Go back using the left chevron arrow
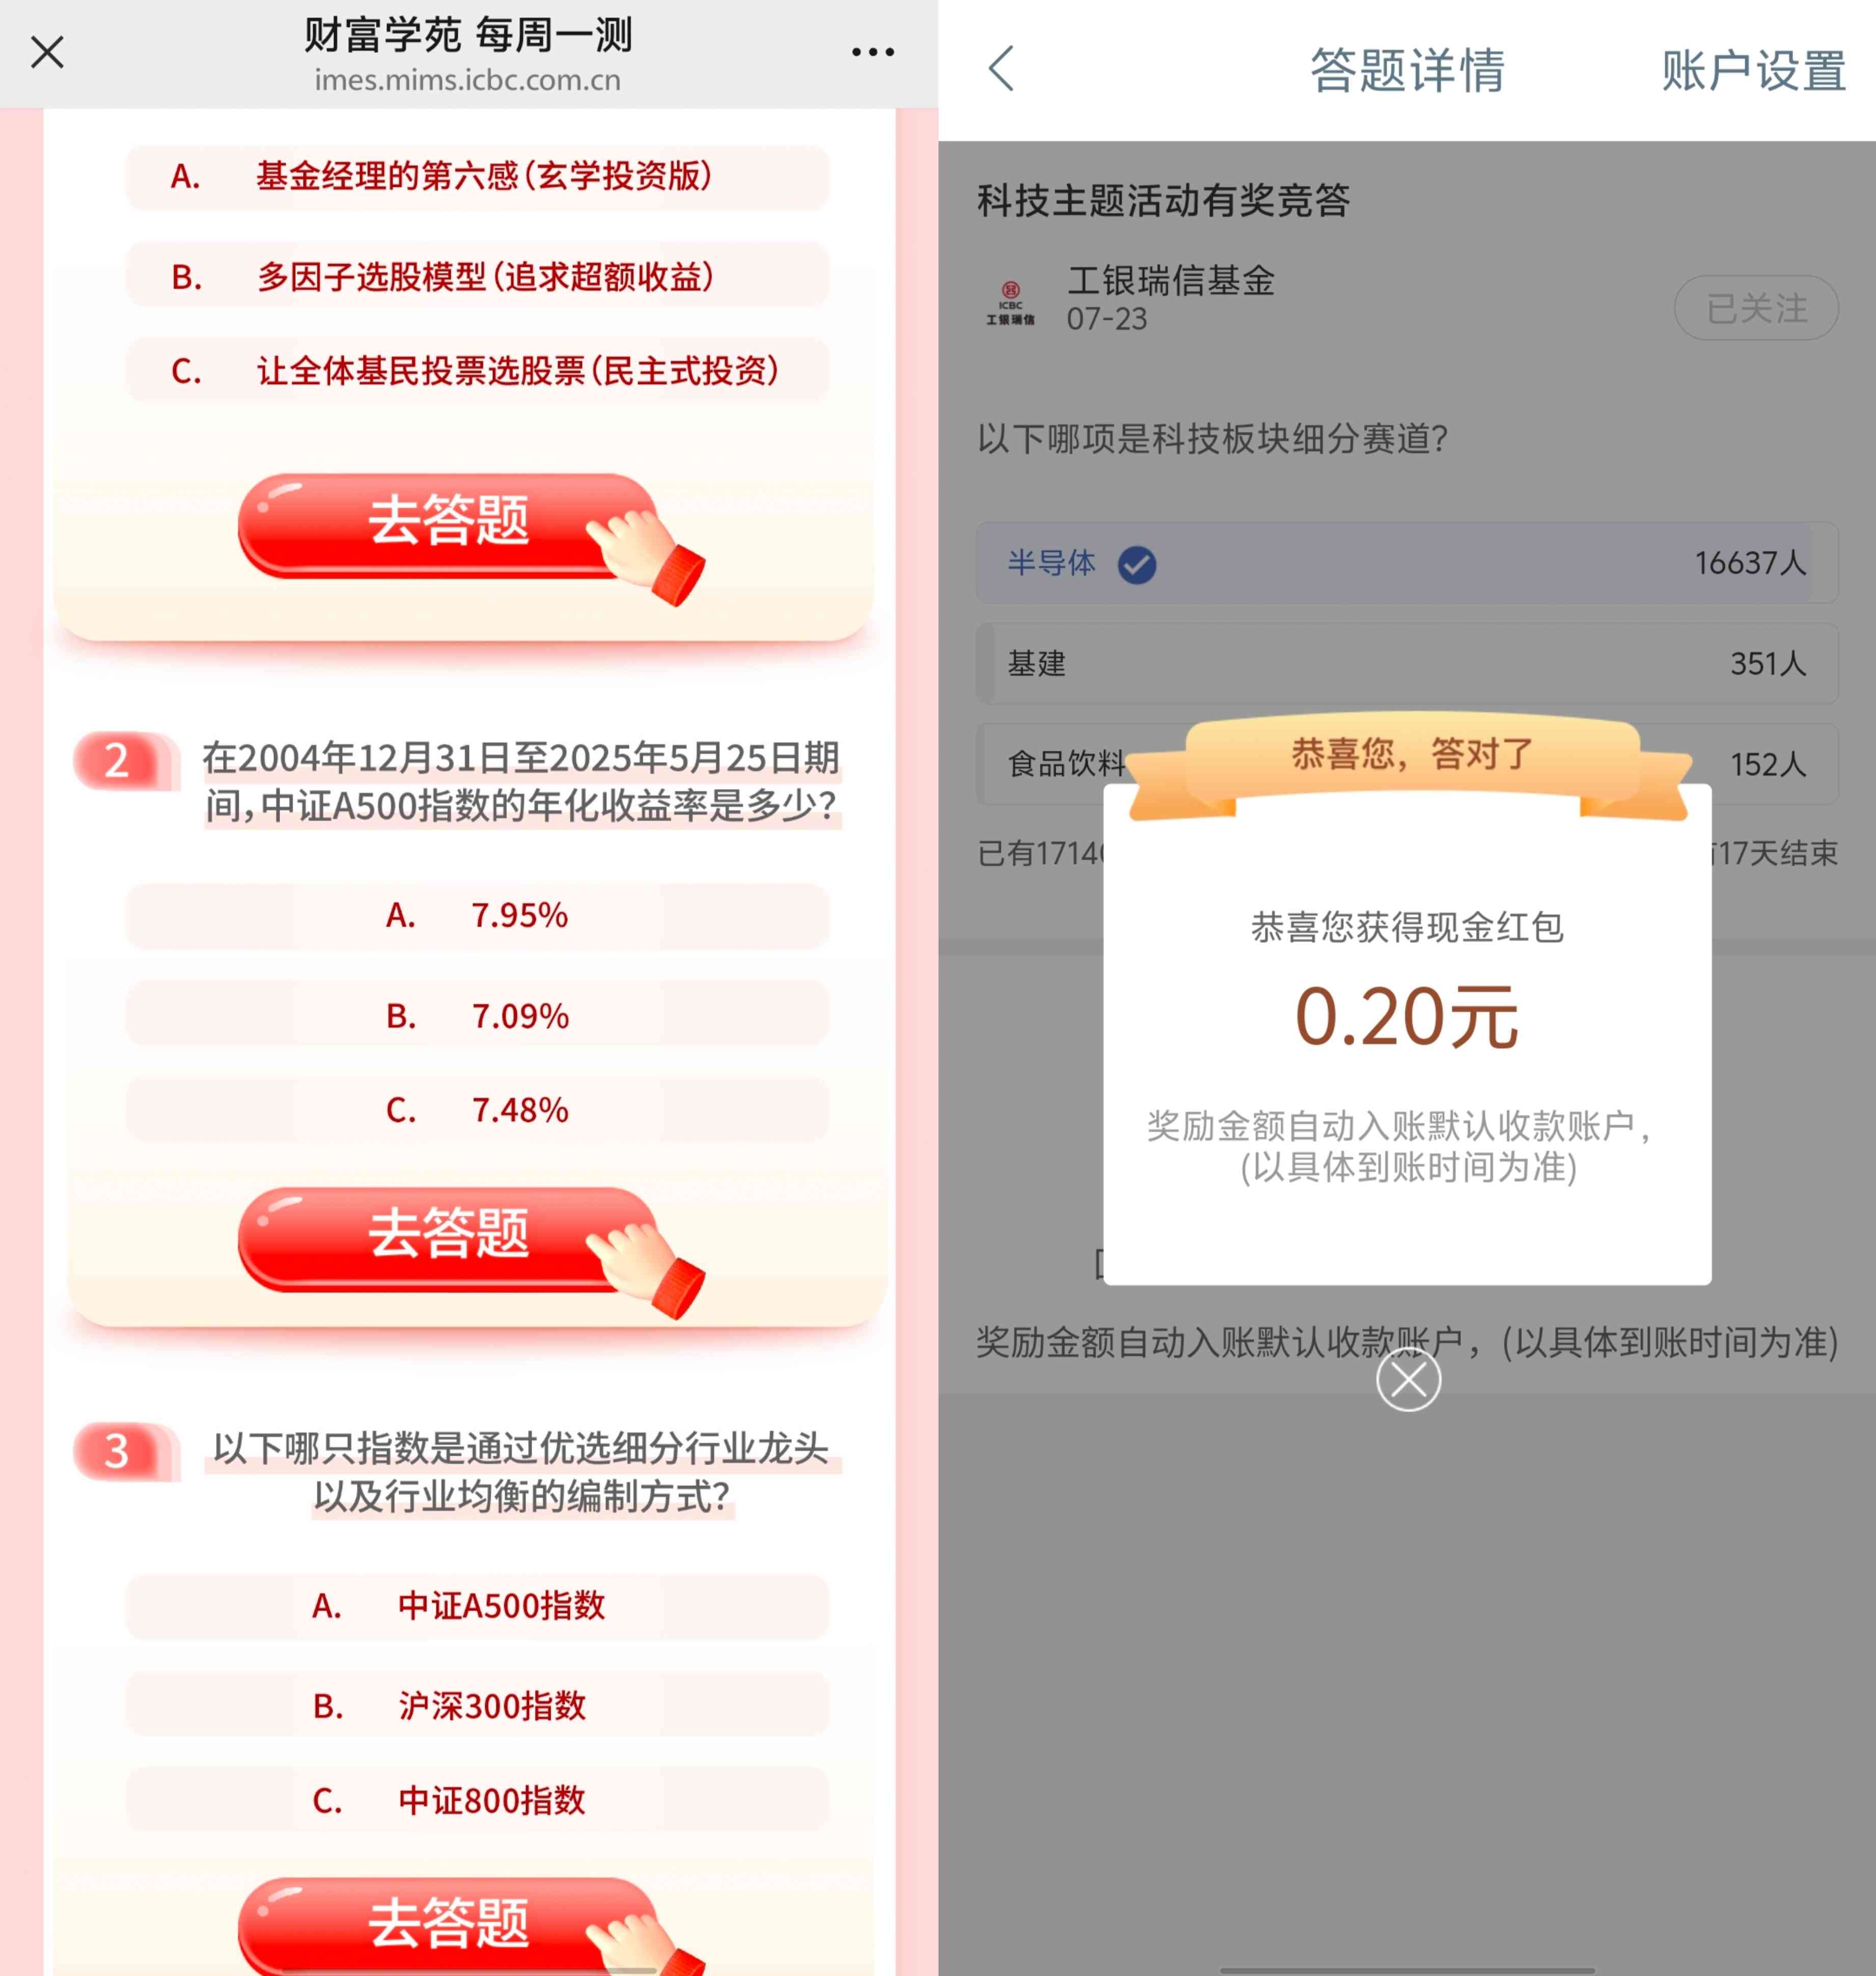Image resolution: width=1876 pixels, height=1976 pixels. (x=1001, y=69)
